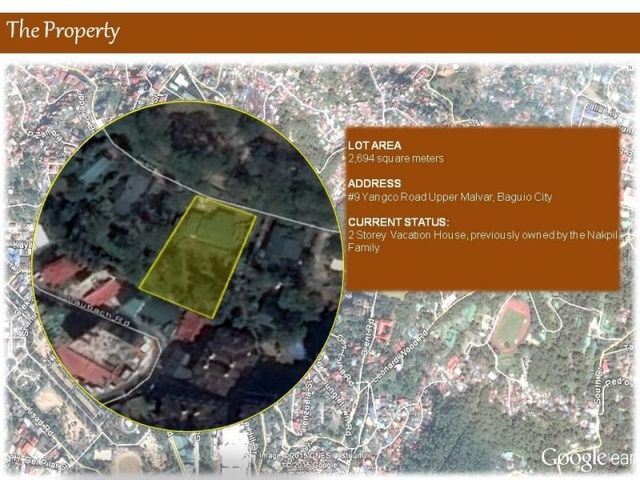Click the '2,694 square meters' text

click(x=396, y=158)
